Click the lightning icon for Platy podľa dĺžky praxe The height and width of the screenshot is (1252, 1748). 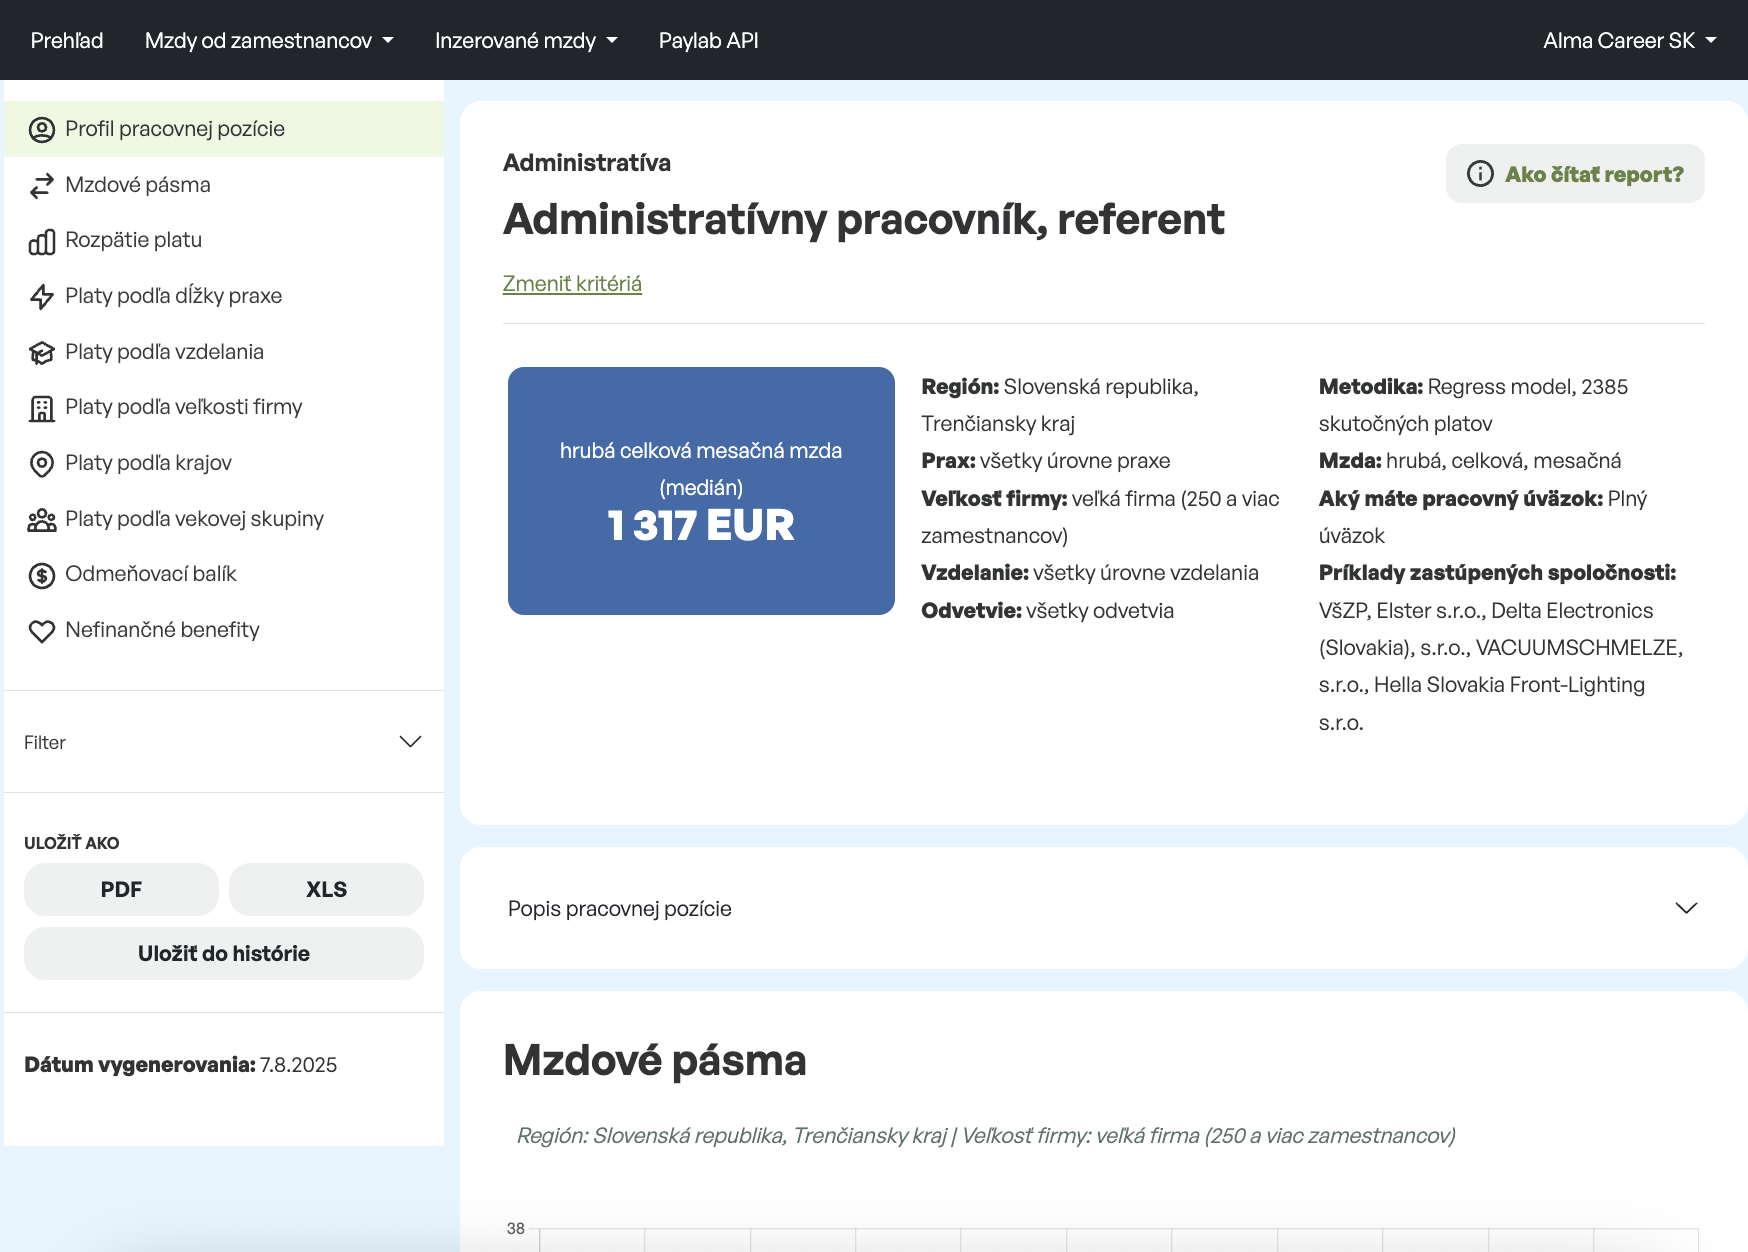[x=42, y=297]
